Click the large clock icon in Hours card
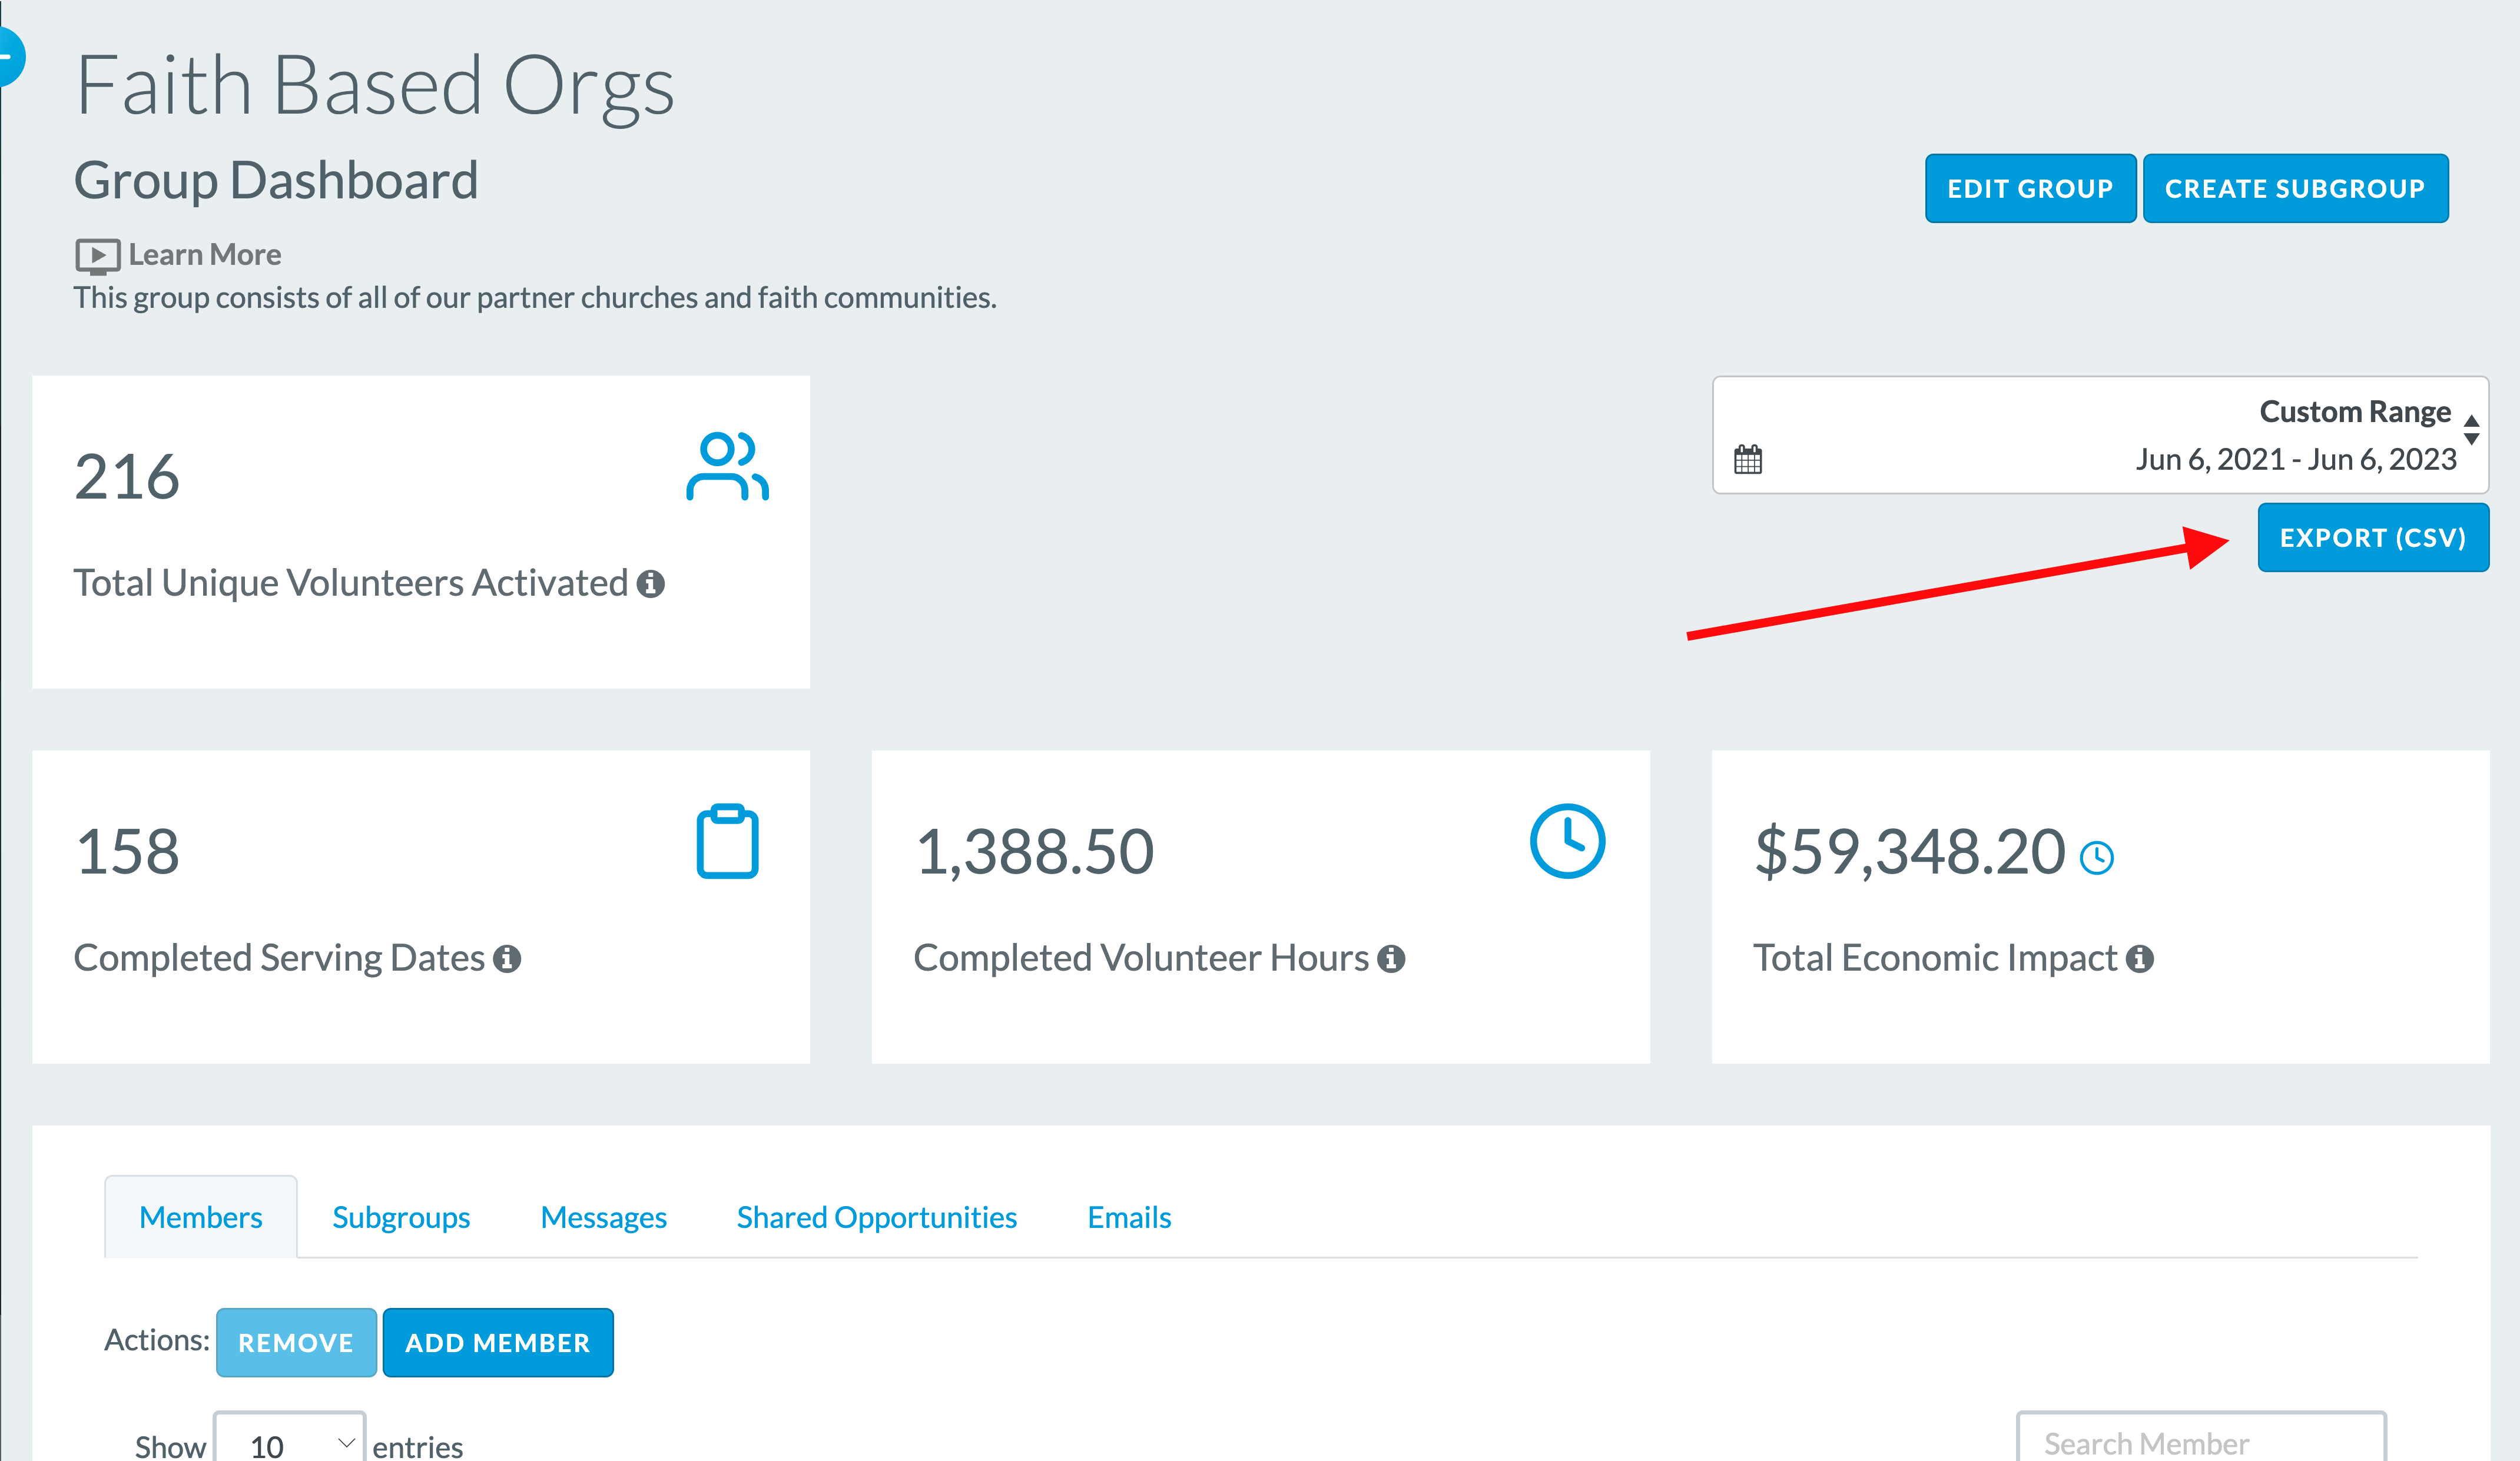The width and height of the screenshot is (2520, 1461). (1567, 841)
